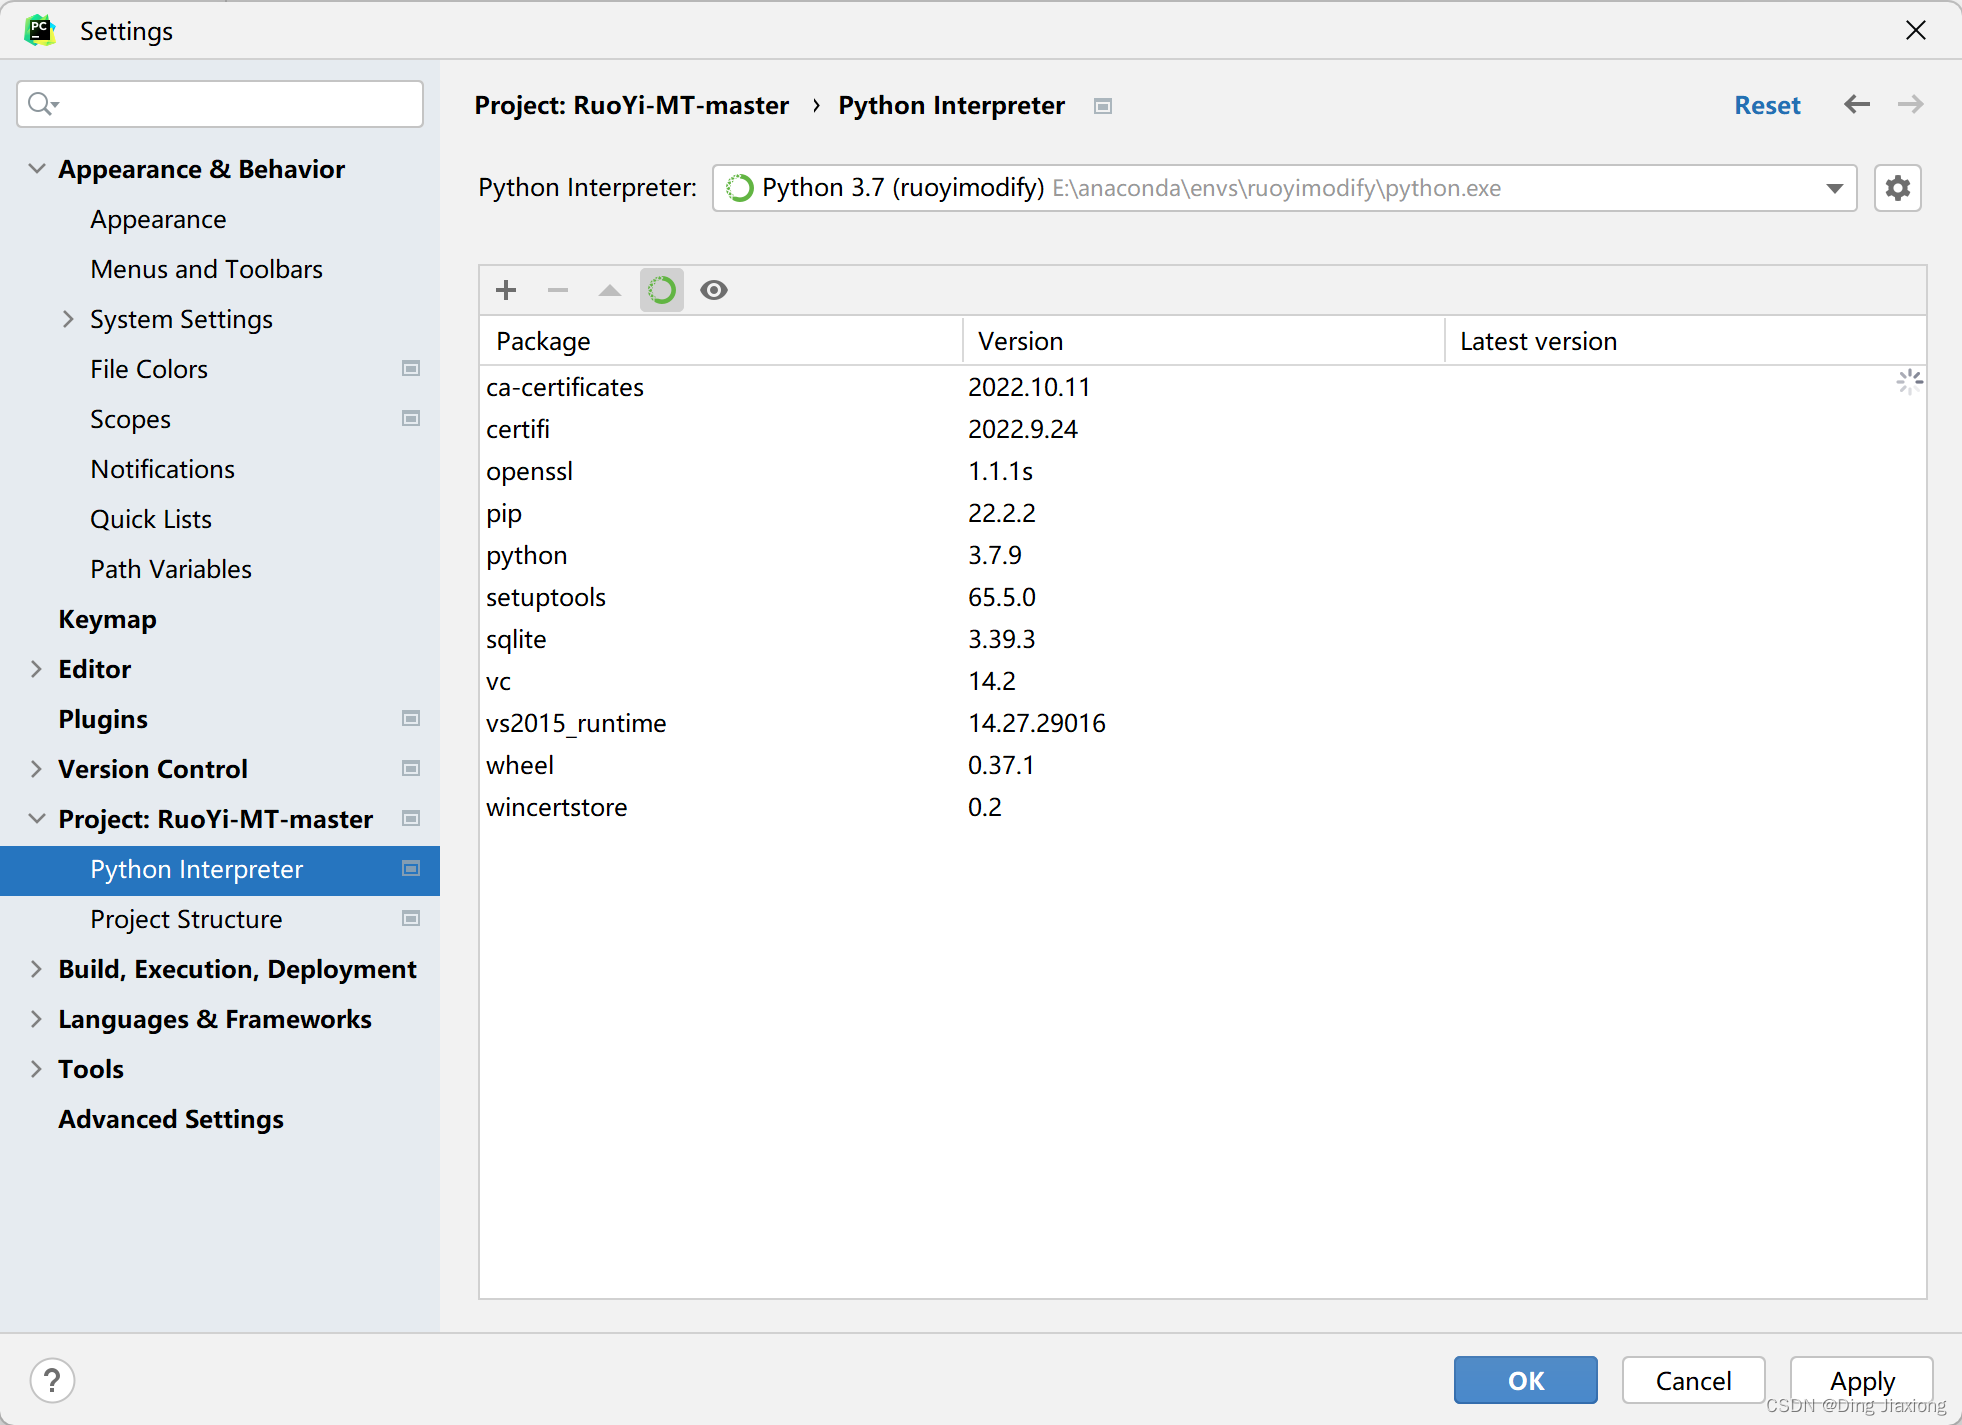Open Advanced Settings page
Screen dimensions: 1962x1425
[171, 1119]
